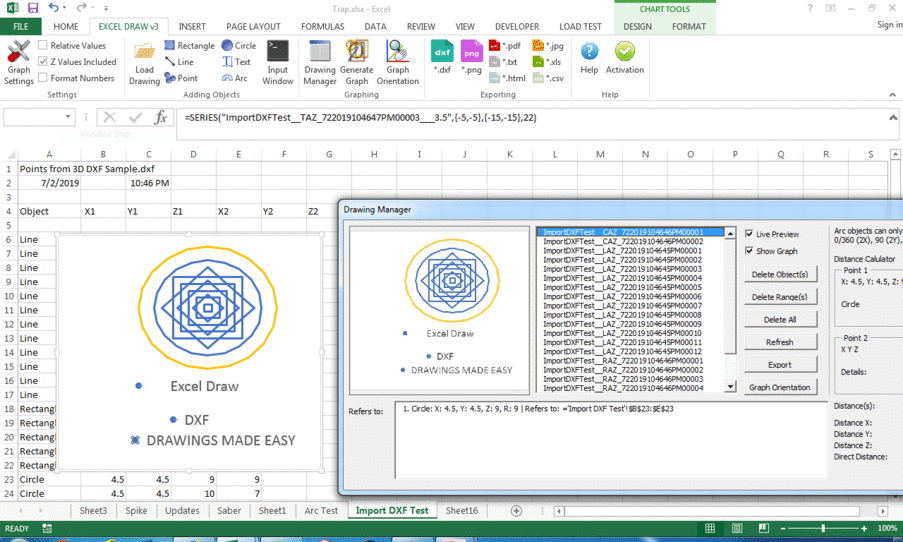Open the FILE tab
Image resolution: width=903 pixels, height=542 pixels.
click(21, 26)
